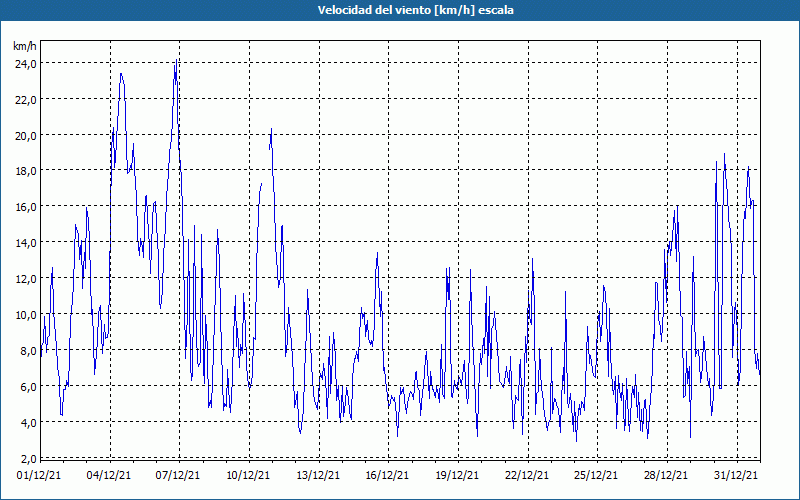This screenshot has height=500, width=800.
Task: Click the 20 km/h peak after 10/12/21
Action: 271,129
